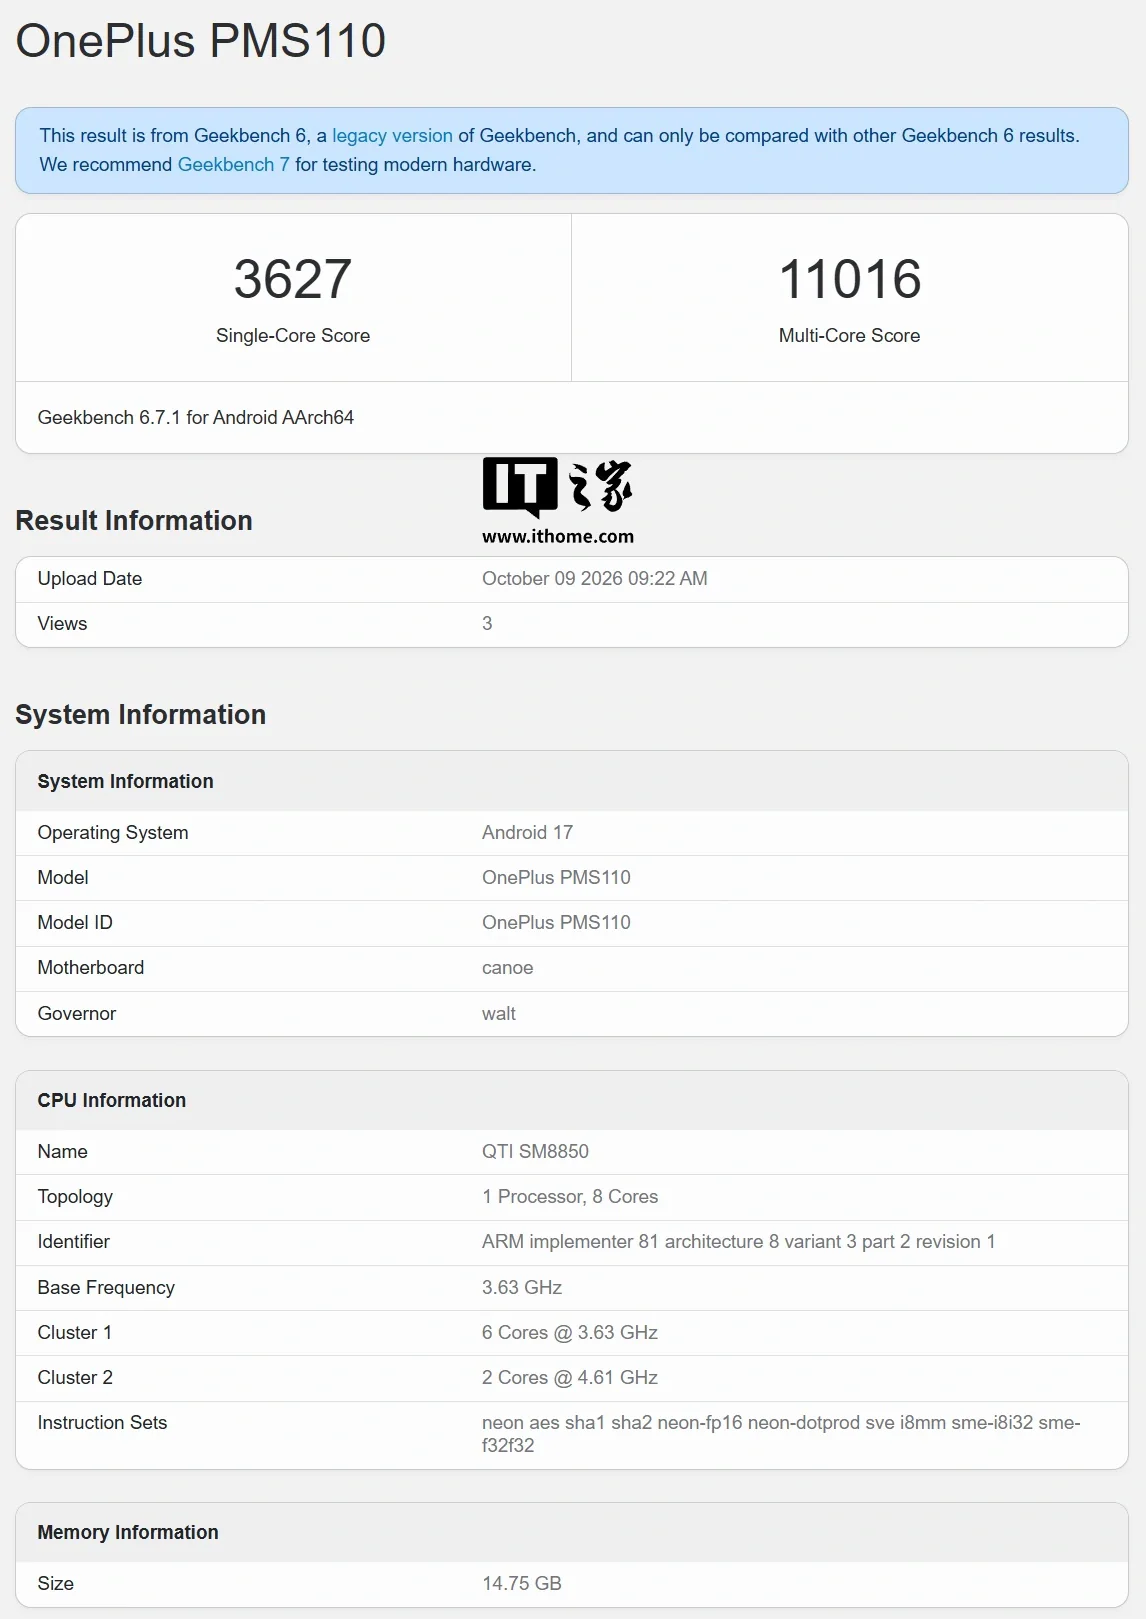Click the "3.63 GHz" Base Frequency value

[x=522, y=1288]
